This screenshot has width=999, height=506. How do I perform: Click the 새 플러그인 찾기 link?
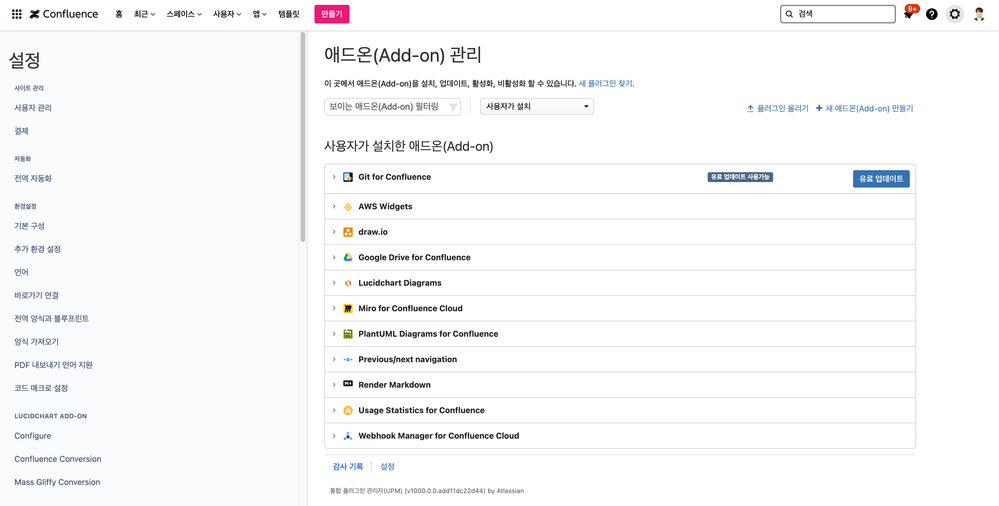click(606, 83)
